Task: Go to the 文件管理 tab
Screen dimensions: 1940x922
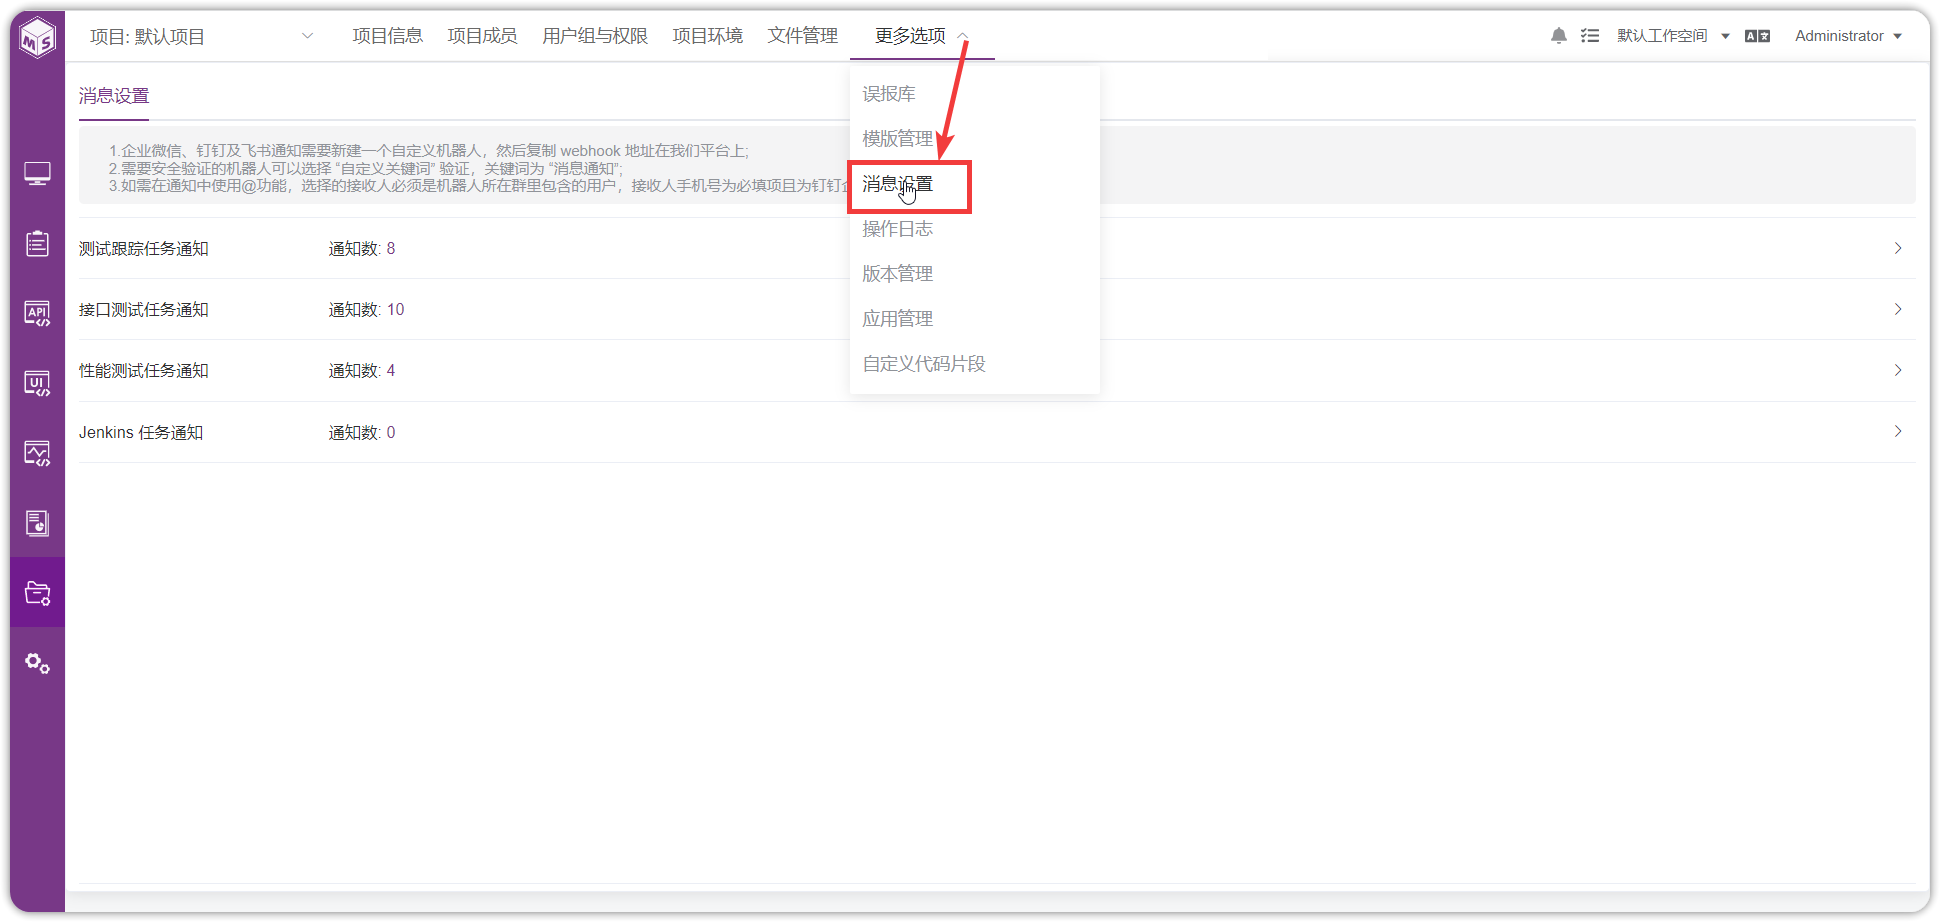Action: pos(802,36)
